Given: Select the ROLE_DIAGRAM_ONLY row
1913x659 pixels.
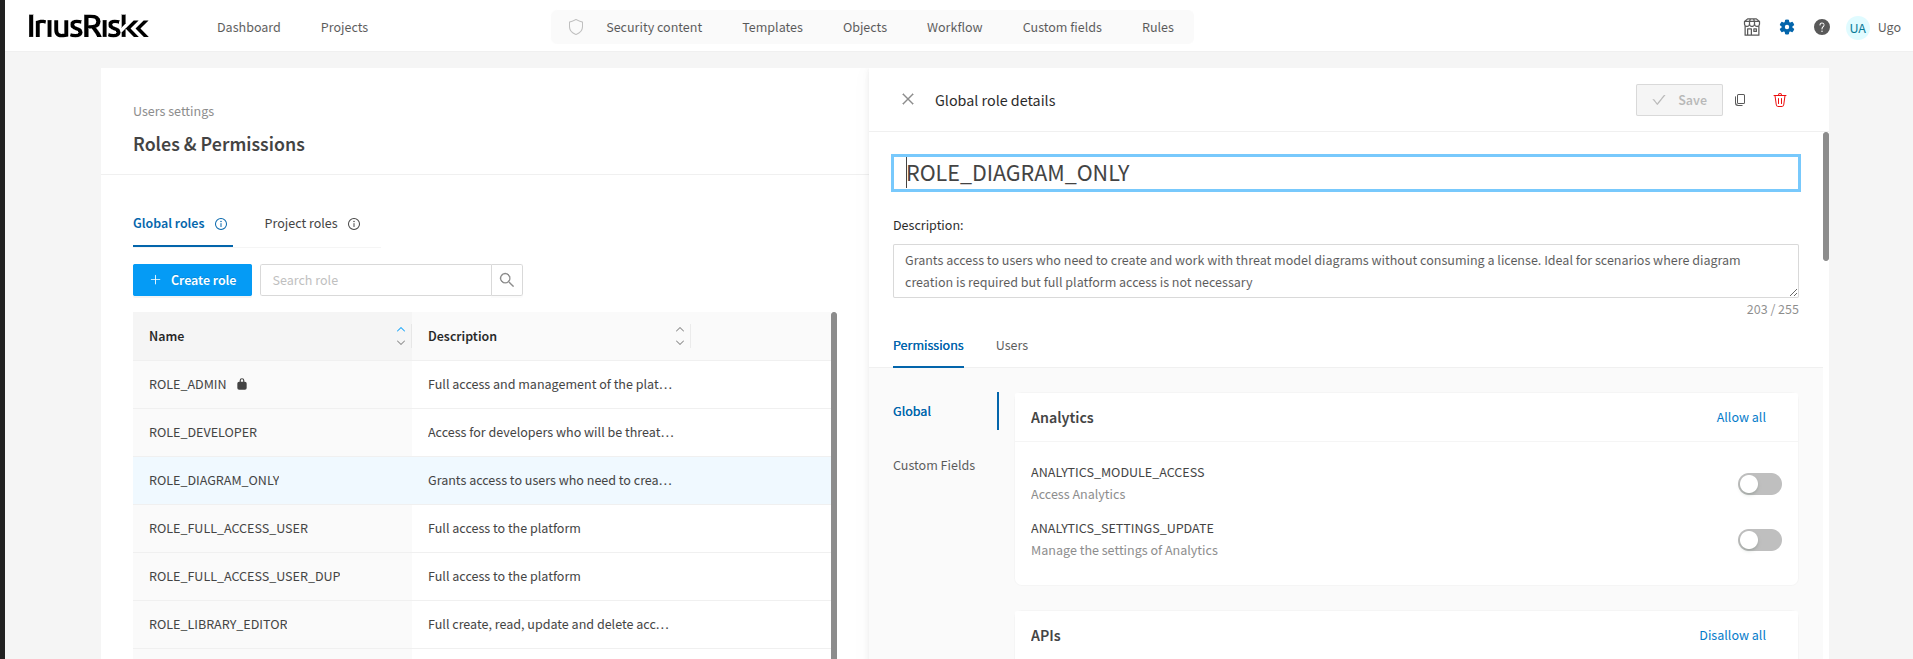Looking at the screenshot, I should click(x=482, y=480).
